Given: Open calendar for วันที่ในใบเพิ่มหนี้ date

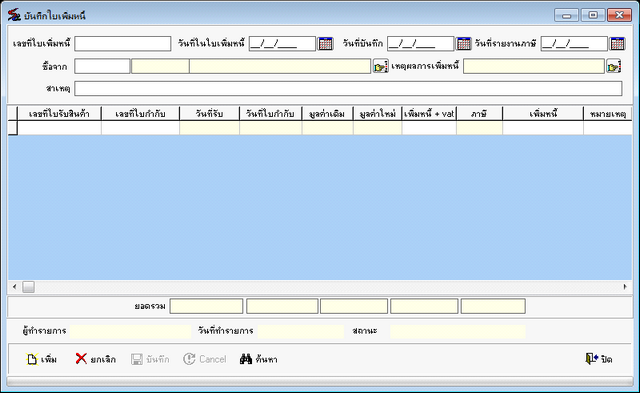Looking at the screenshot, I should [x=325, y=43].
